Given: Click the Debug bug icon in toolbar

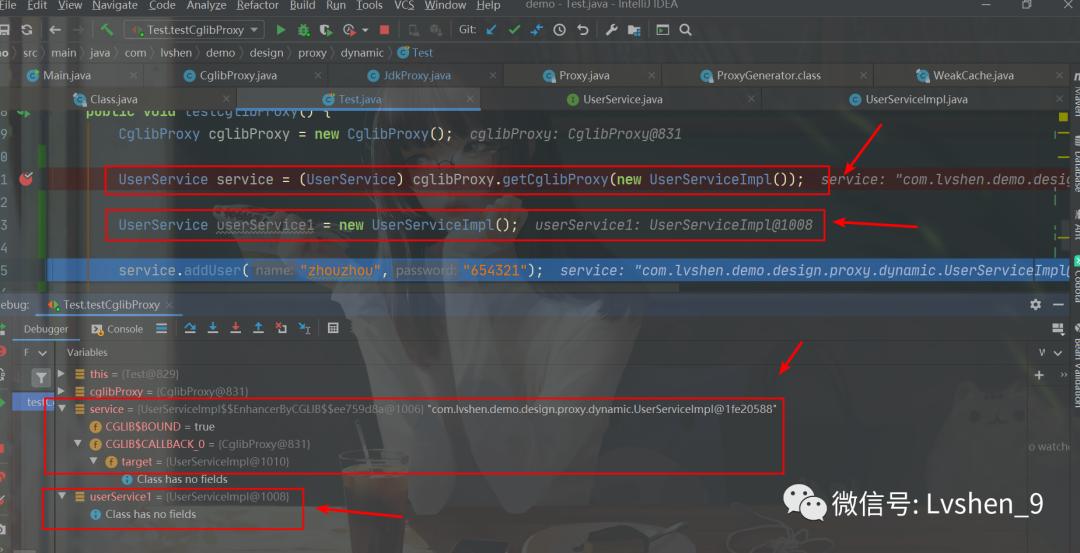Looking at the screenshot, I should pos(303,30).
